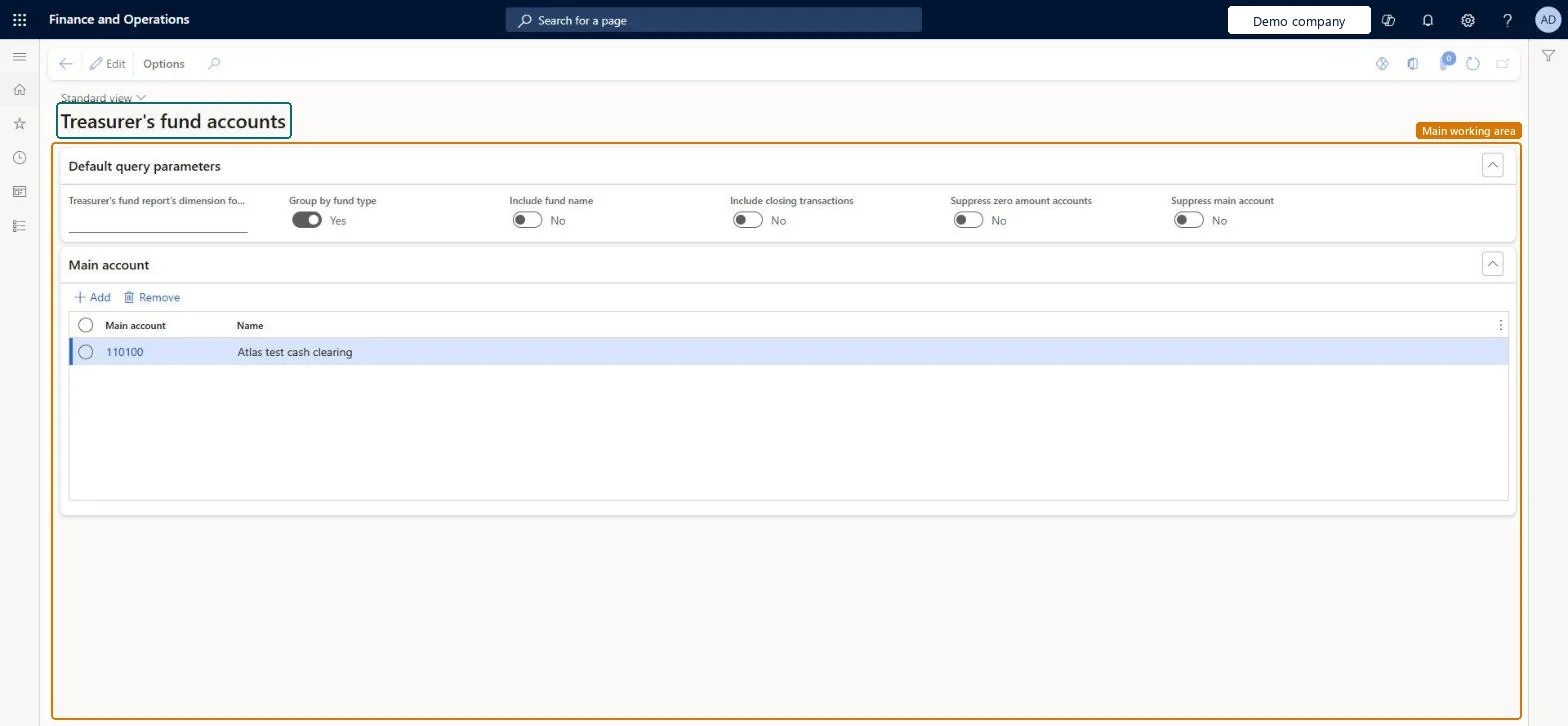Open page in new window icon
This screenshot has height=726, width=1568.
tap(1502, 64)
